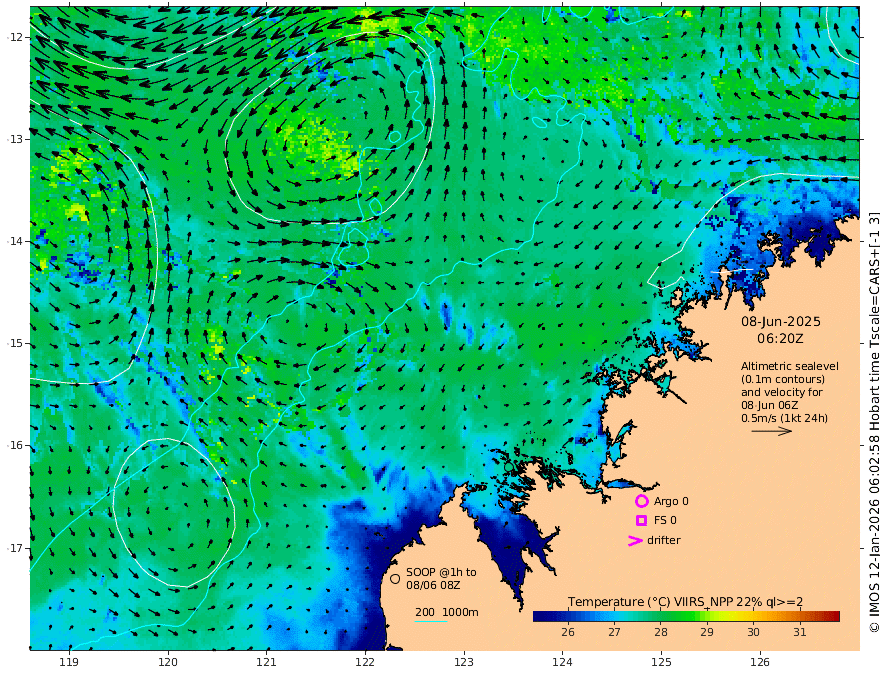The width and height of the screenshot is (880, 680).
Task: Click the magenta FS square legend icon
Action: 641,521
